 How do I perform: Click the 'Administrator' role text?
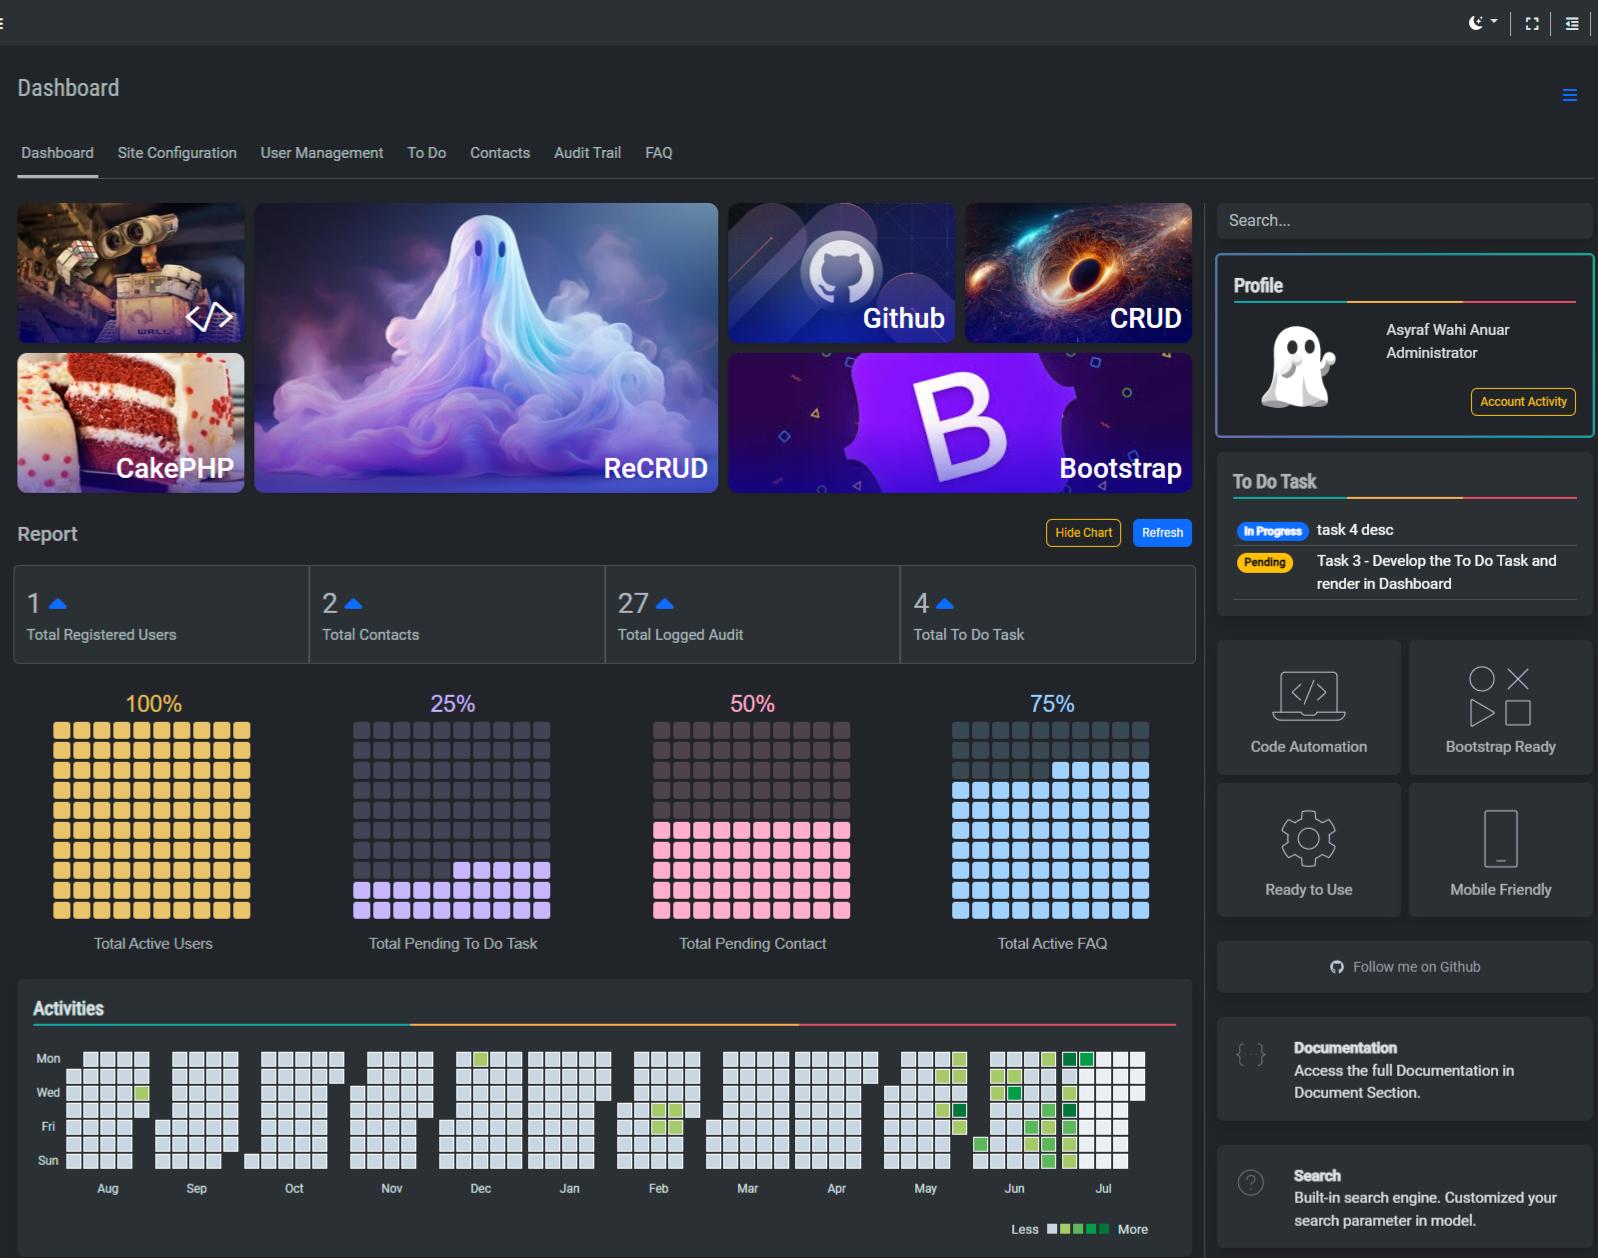coord(1431,353)
